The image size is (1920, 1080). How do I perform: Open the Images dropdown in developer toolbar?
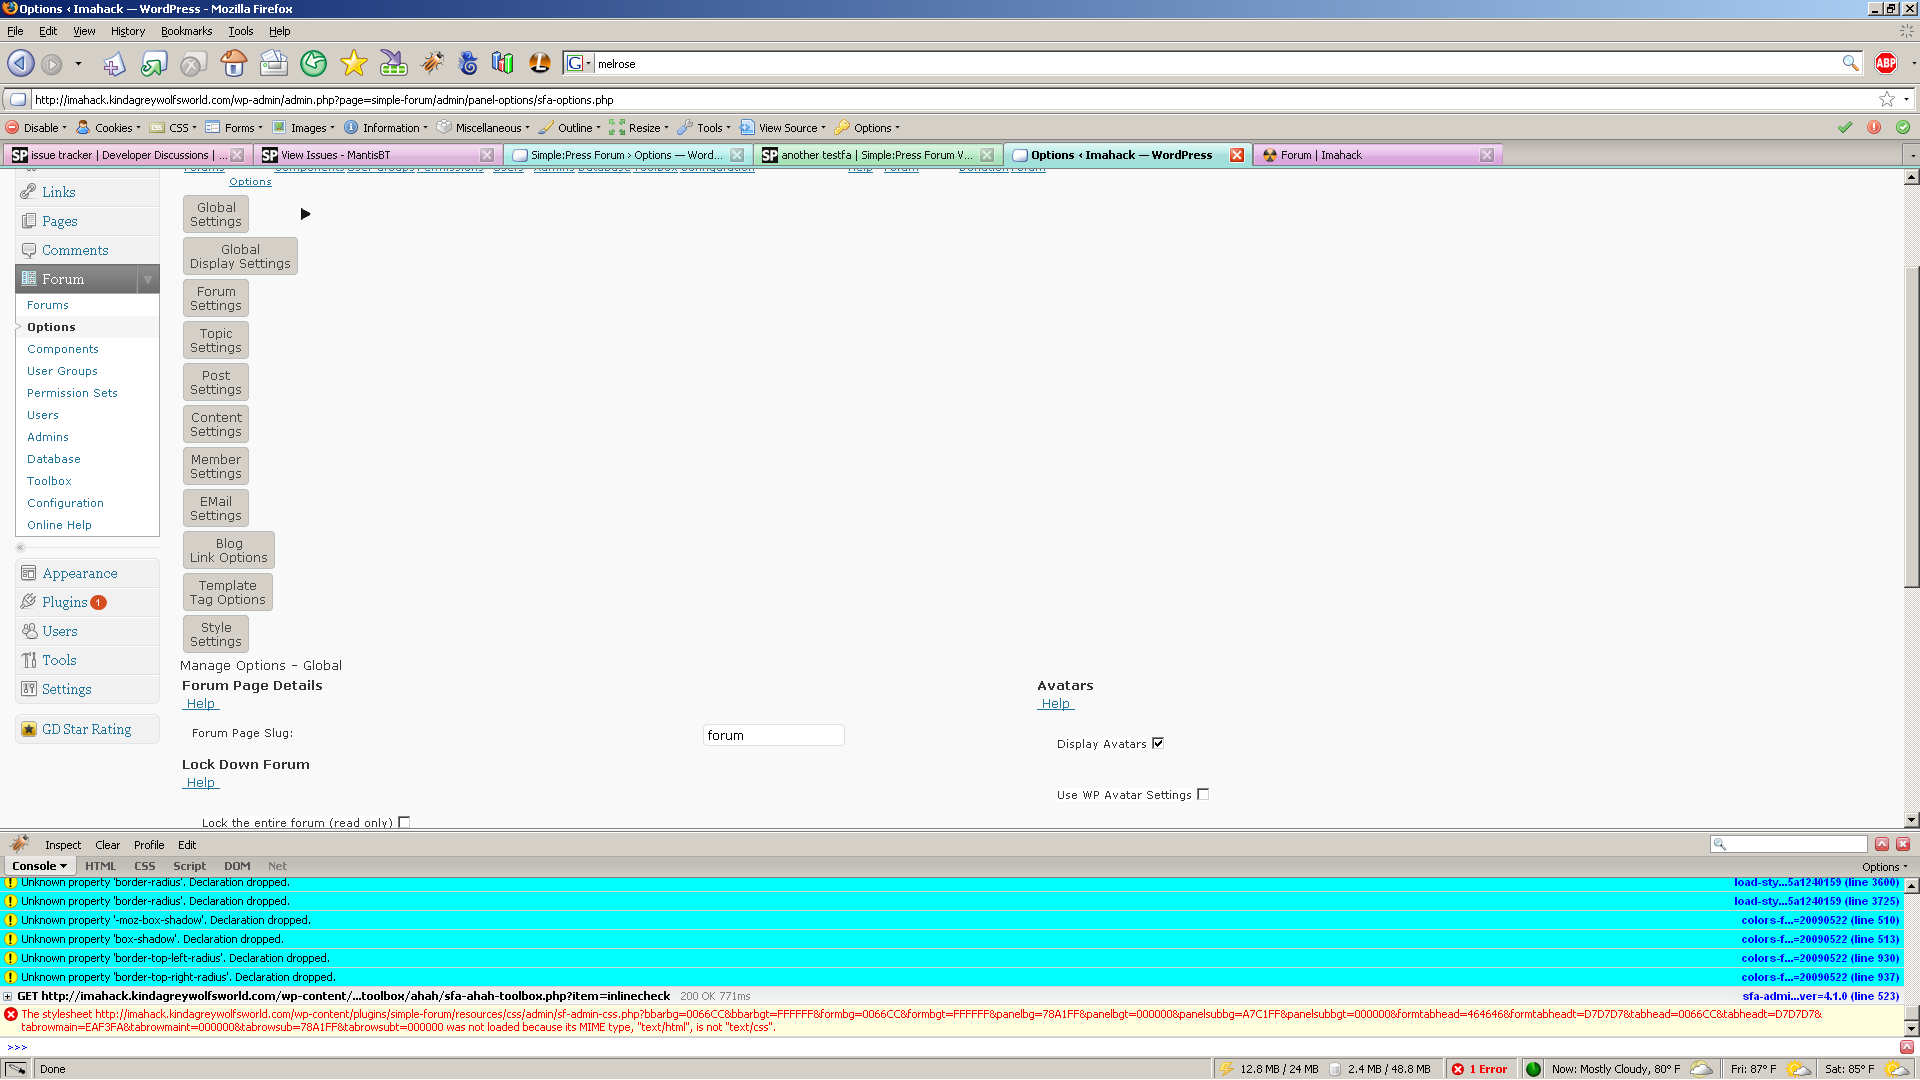pyautogui.click(x=303, y=128)
